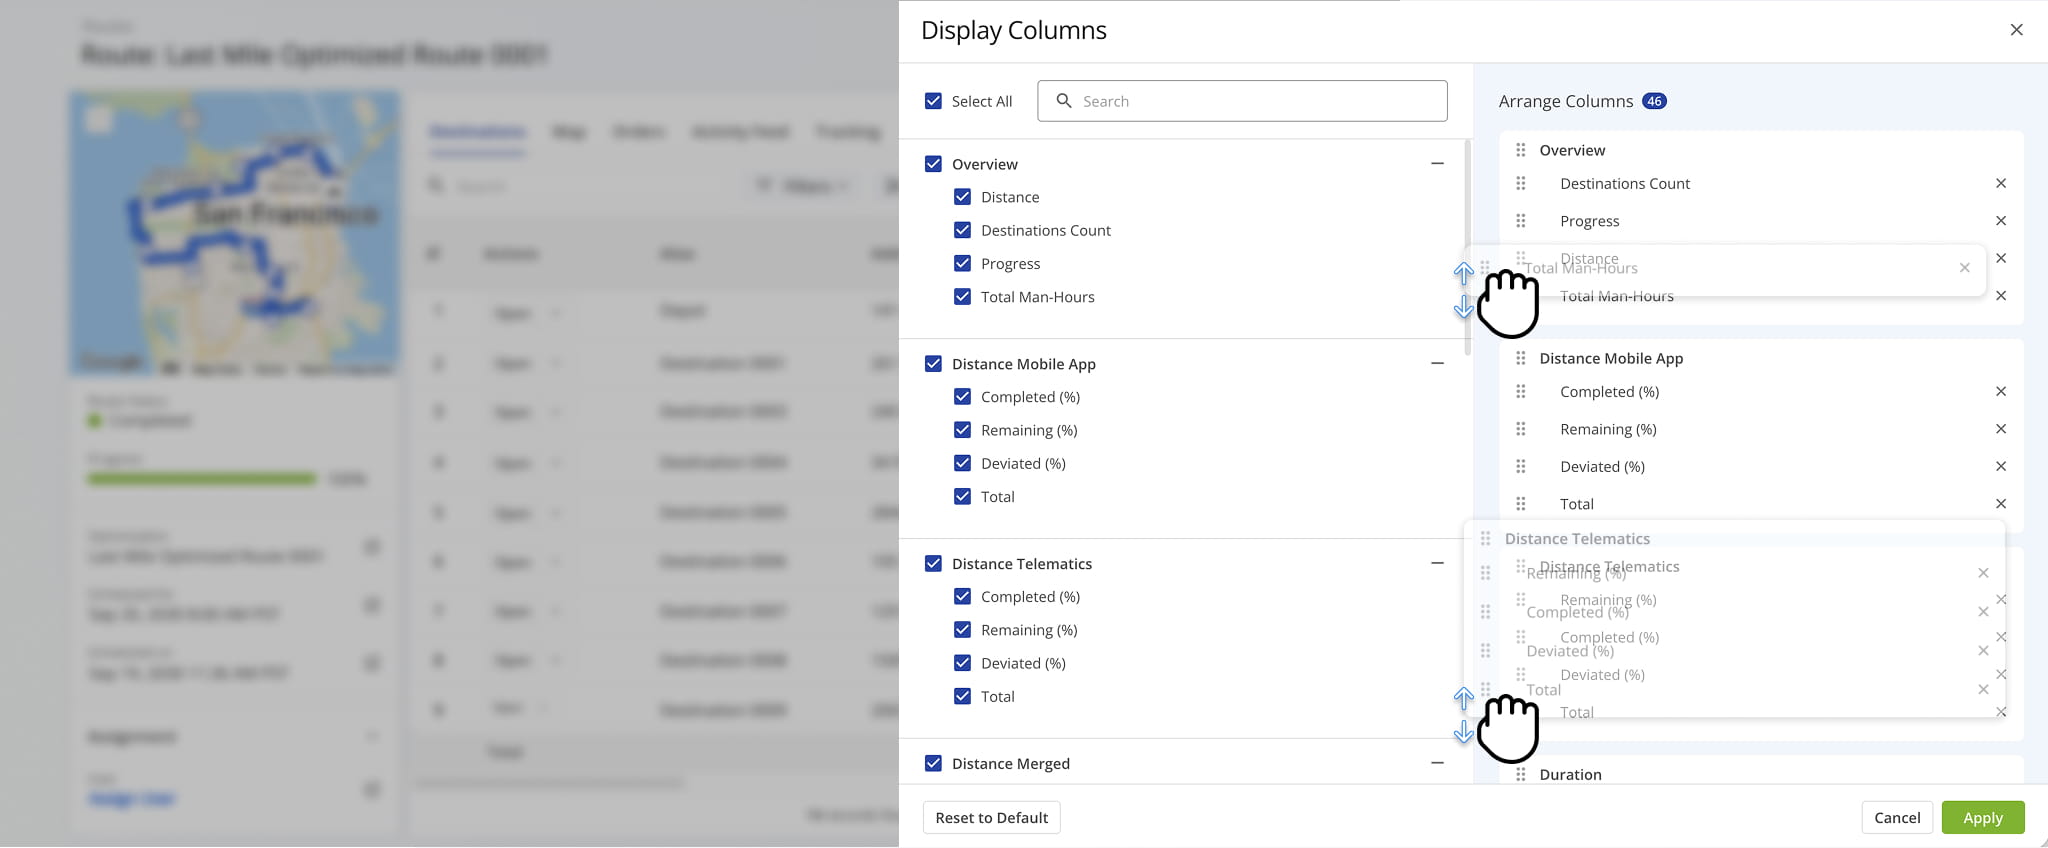This screenshot has width=2048, height=848.
Task: Focus the column search field
Action: [x=1242, y=101]
